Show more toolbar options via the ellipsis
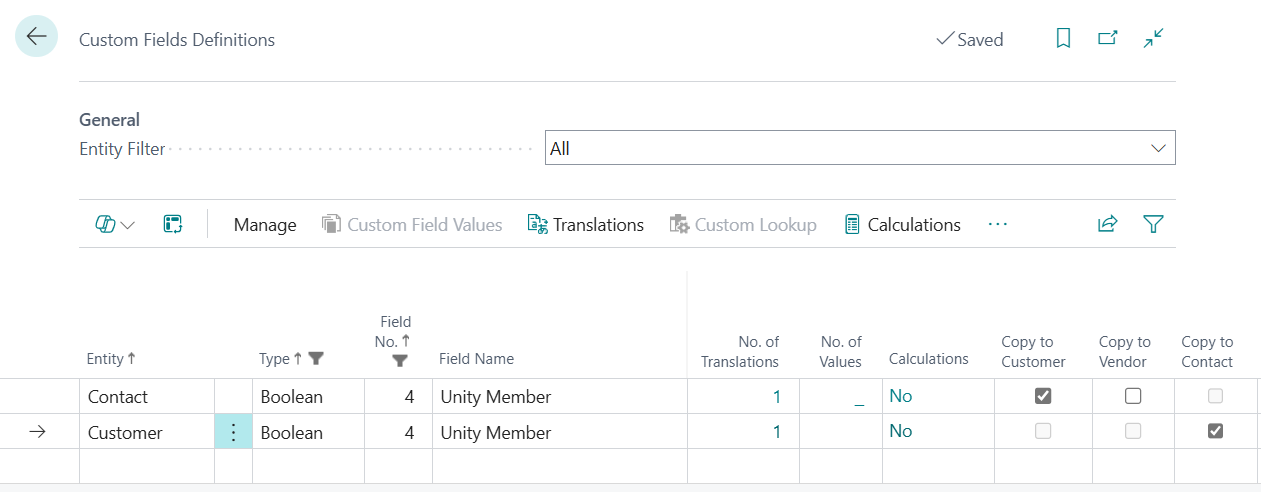The height and width of the screenshot is (492, 1261). 997,225
